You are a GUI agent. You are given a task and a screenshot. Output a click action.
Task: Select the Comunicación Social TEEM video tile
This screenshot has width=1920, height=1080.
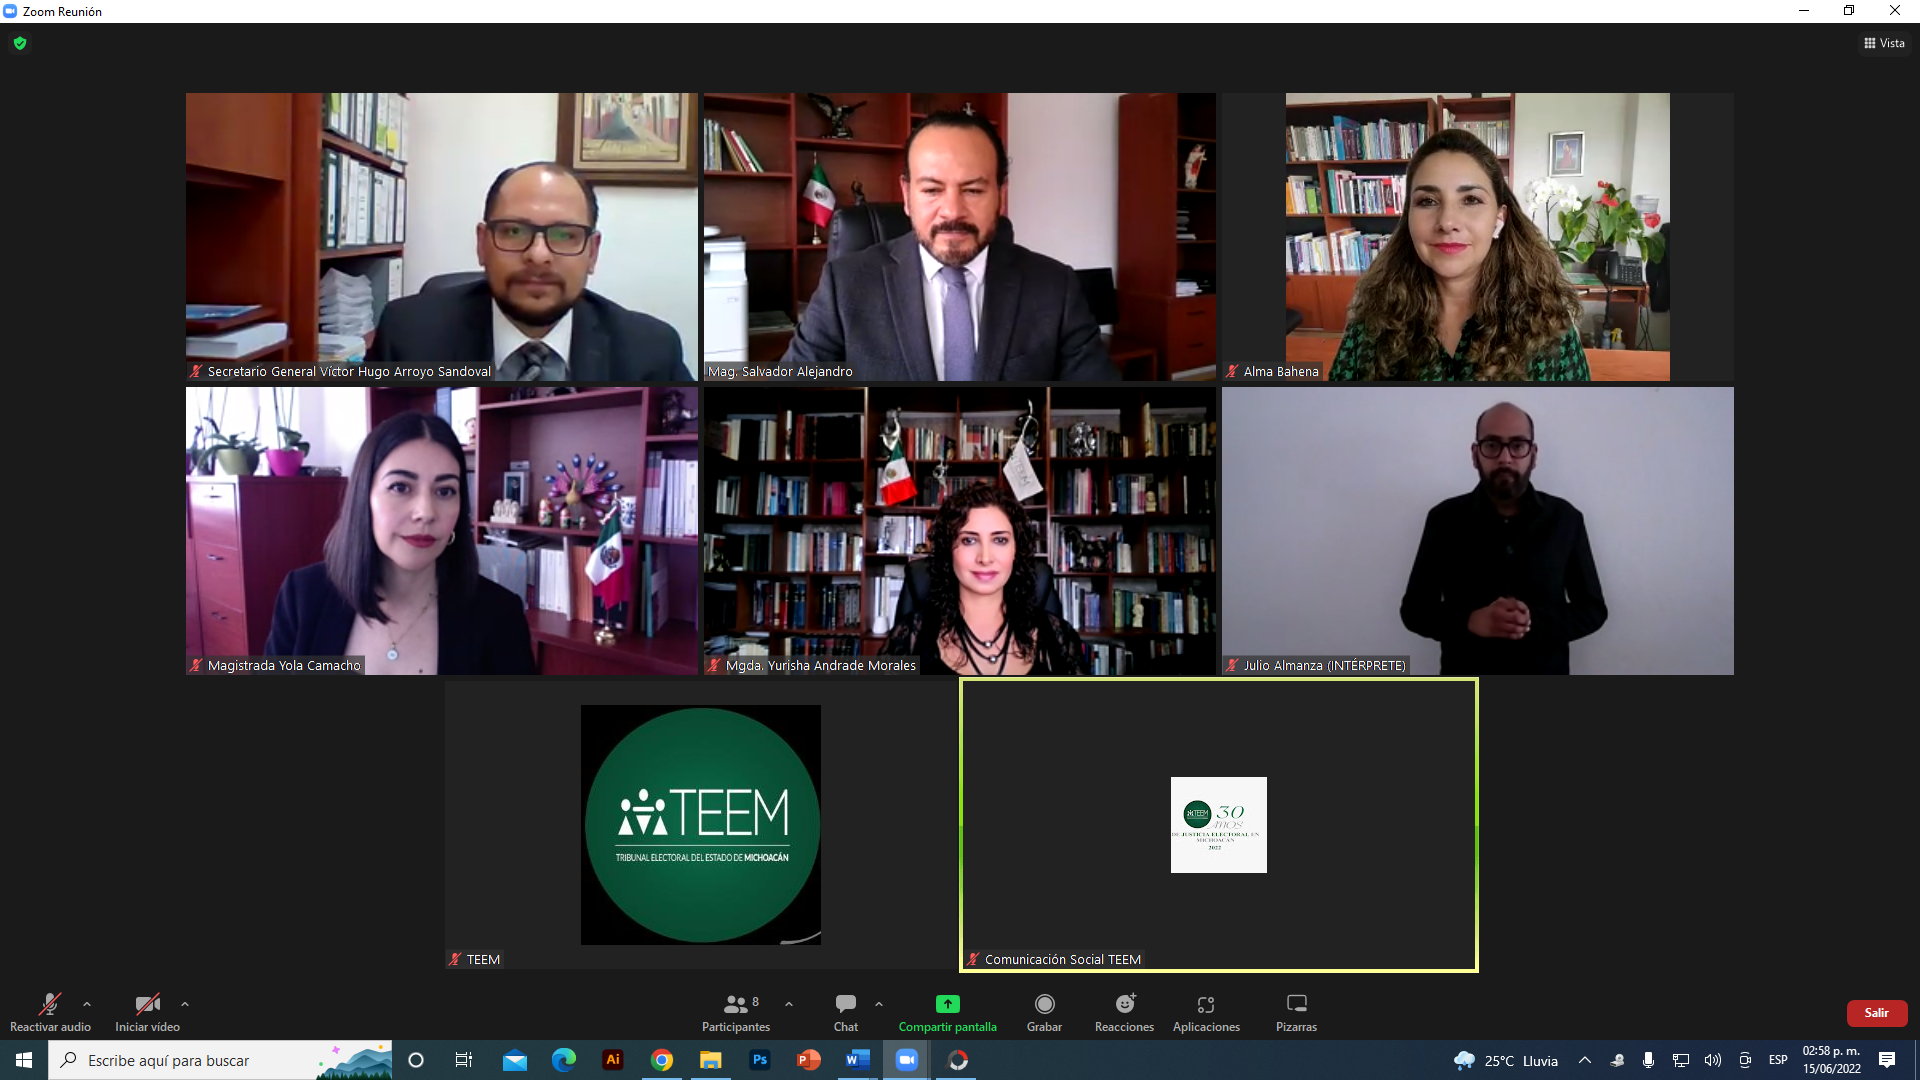pos(1218,824)
